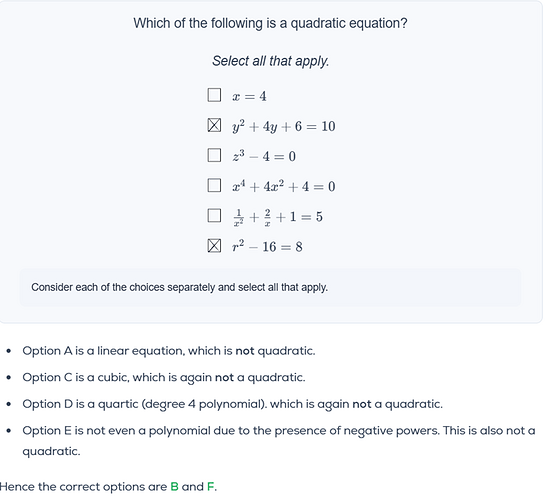Click the question heading about quadratic equation
This screenshot has width=545, height=500.
(x=270, y=23)
